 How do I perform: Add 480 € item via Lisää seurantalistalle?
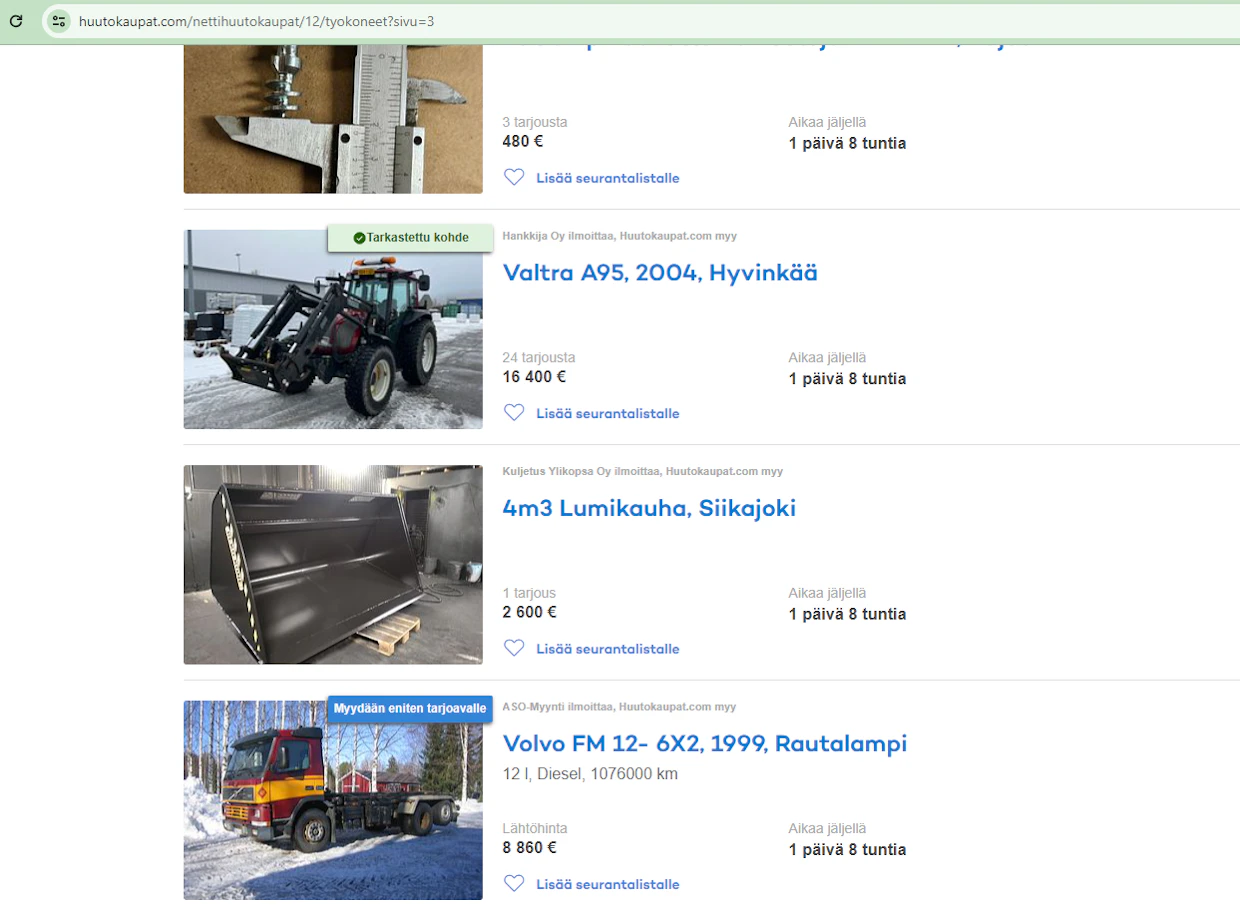tap(607, 178)
